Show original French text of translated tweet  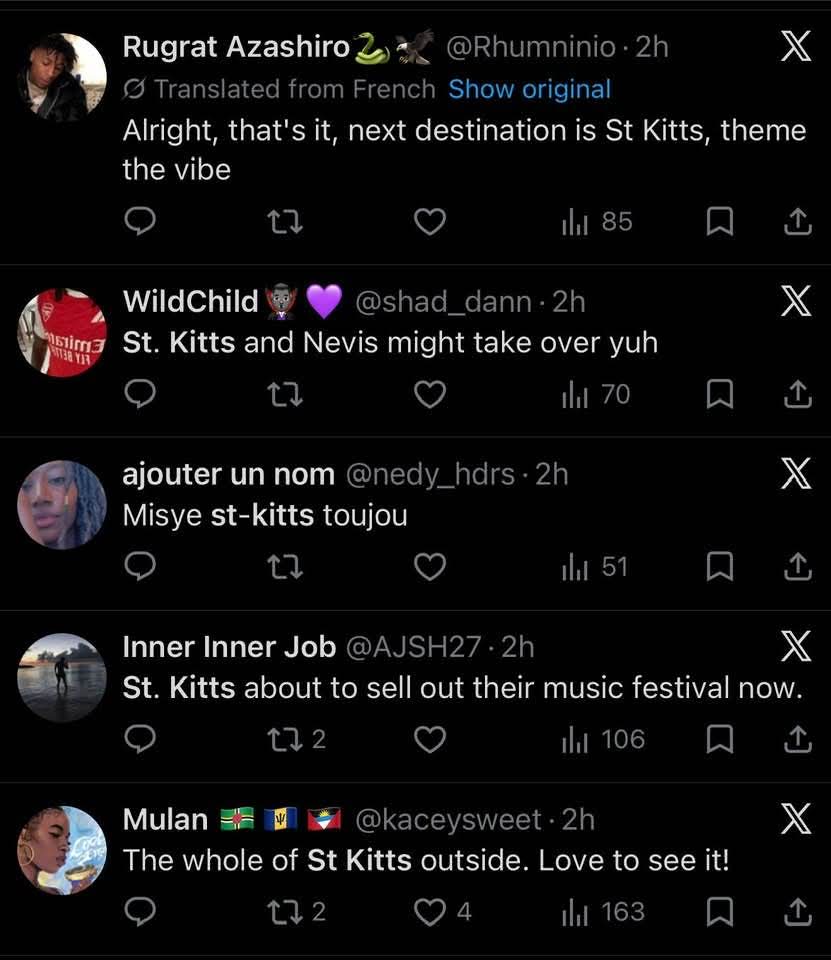pos(529,89)
